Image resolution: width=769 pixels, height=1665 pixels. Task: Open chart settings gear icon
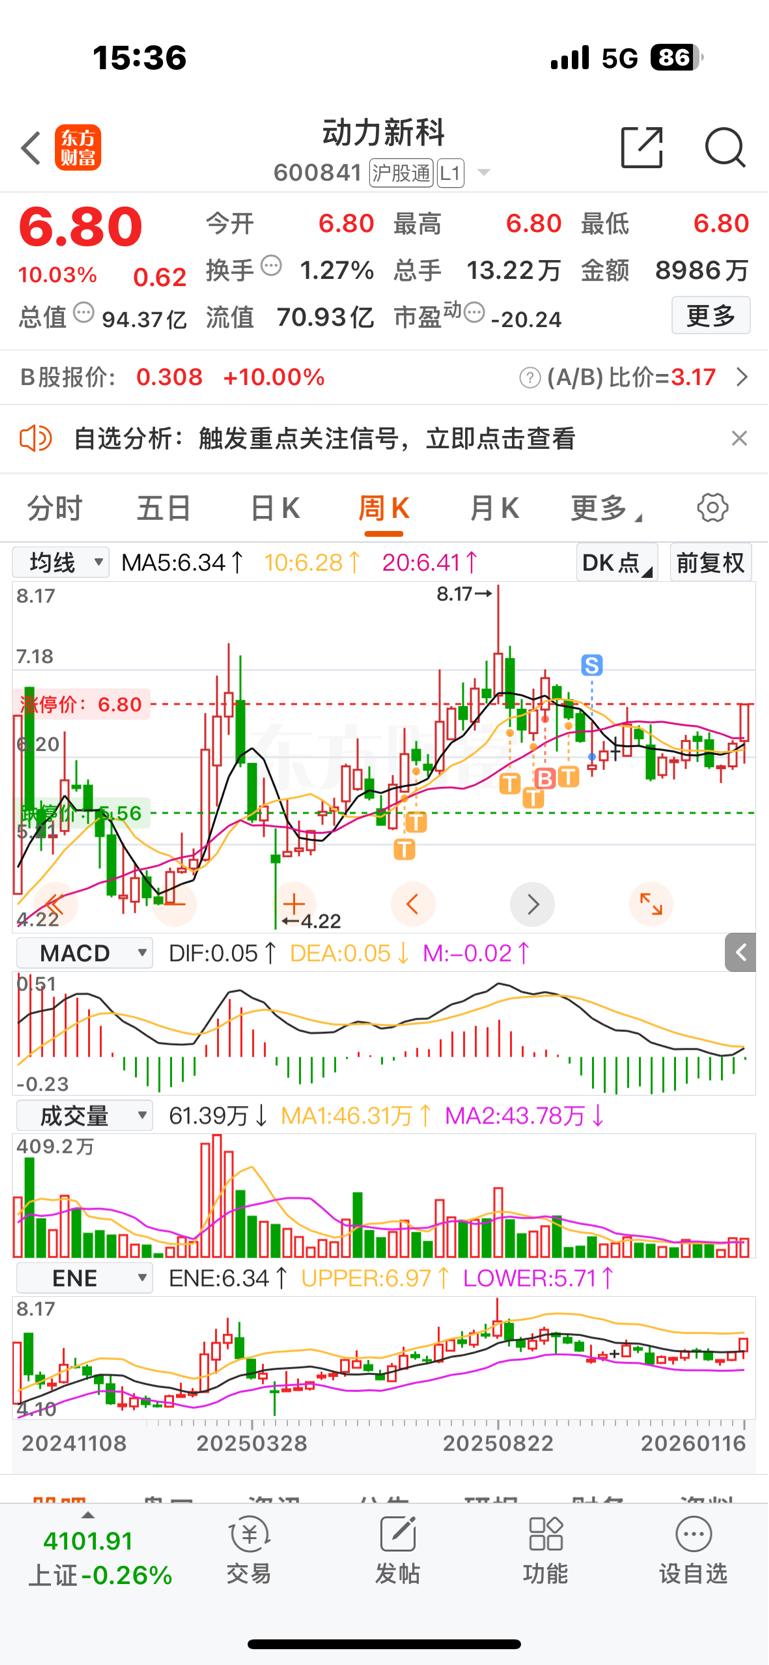click(x=713, y=507)
